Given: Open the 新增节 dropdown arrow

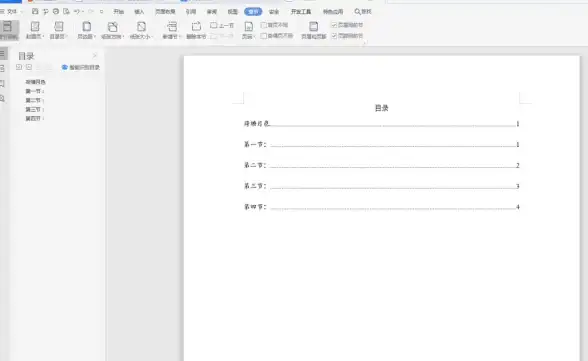Looking at the screenshot, I should coord(180,36).
